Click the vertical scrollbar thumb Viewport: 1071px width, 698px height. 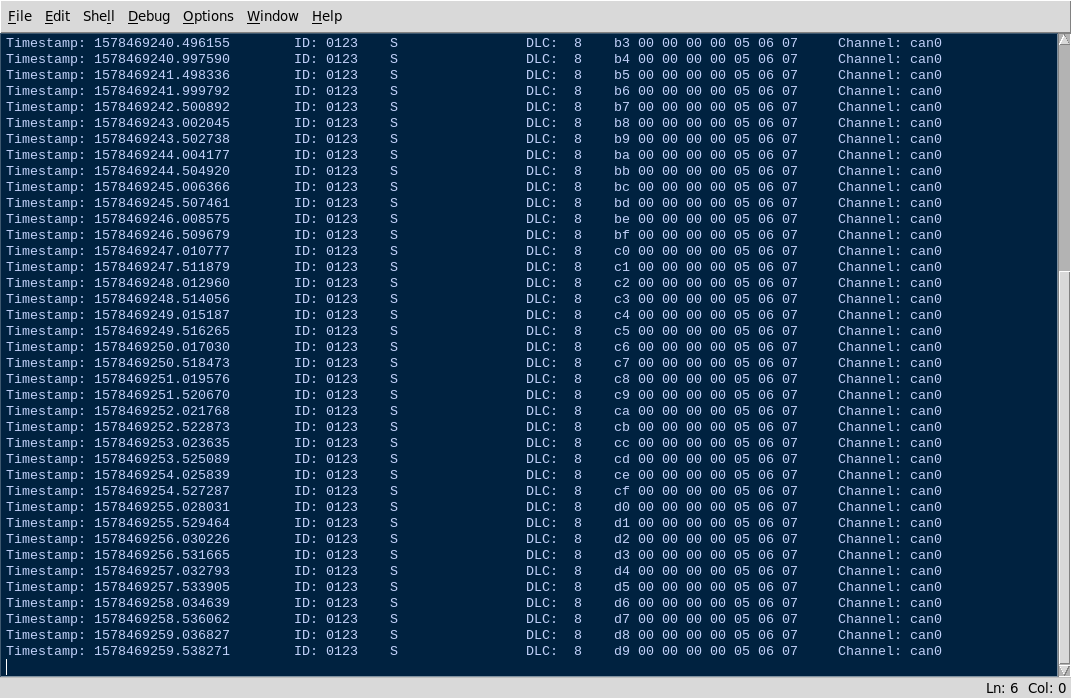pos(1064,466)
